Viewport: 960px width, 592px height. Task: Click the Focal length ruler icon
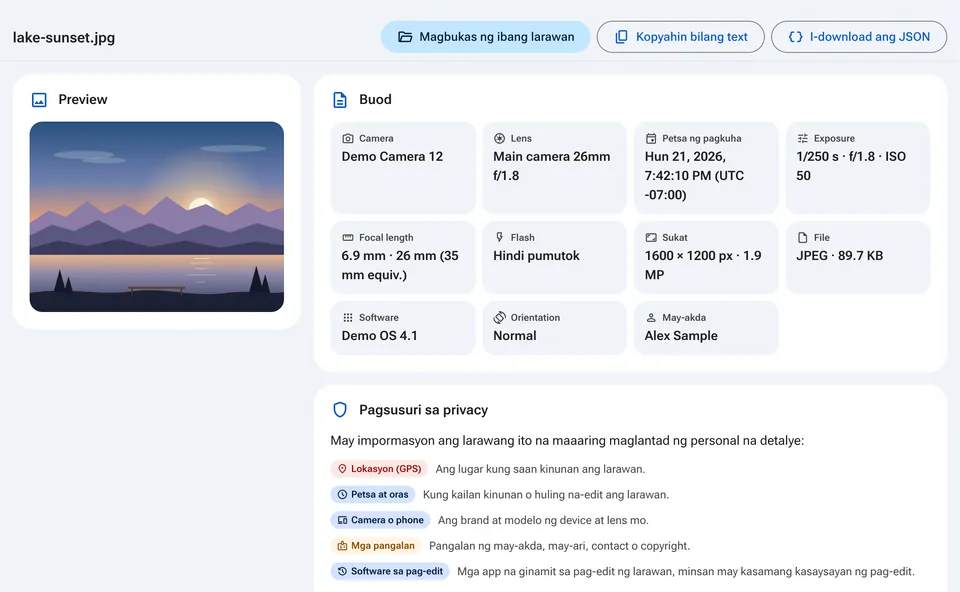pyautogui.click(x=348, y=238)
